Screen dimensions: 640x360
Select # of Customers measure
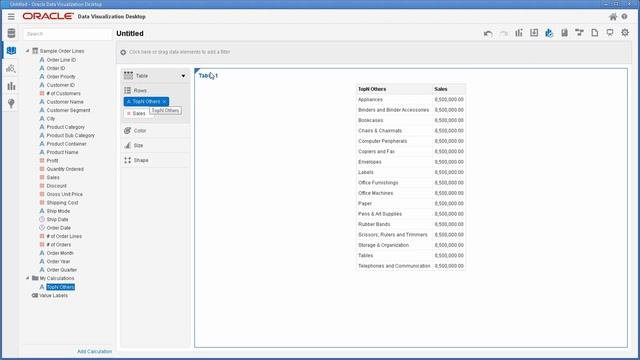pyautogui.click(x=63, y=93)
